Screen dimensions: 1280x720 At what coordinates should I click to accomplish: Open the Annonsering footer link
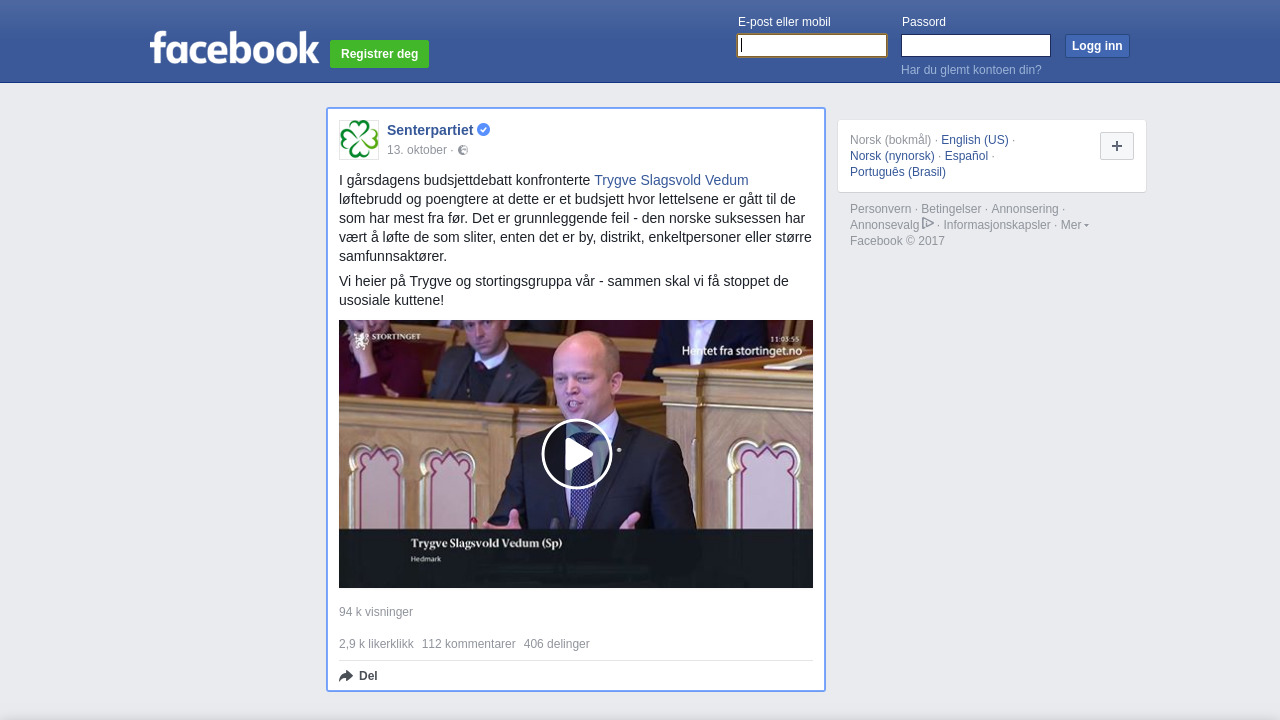tap(1025, 209)
